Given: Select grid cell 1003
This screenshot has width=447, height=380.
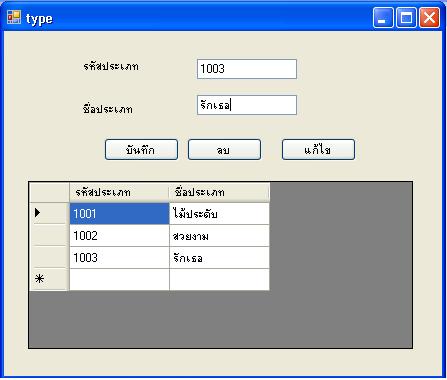Looking at the screenshot, I should pos(119,258).
